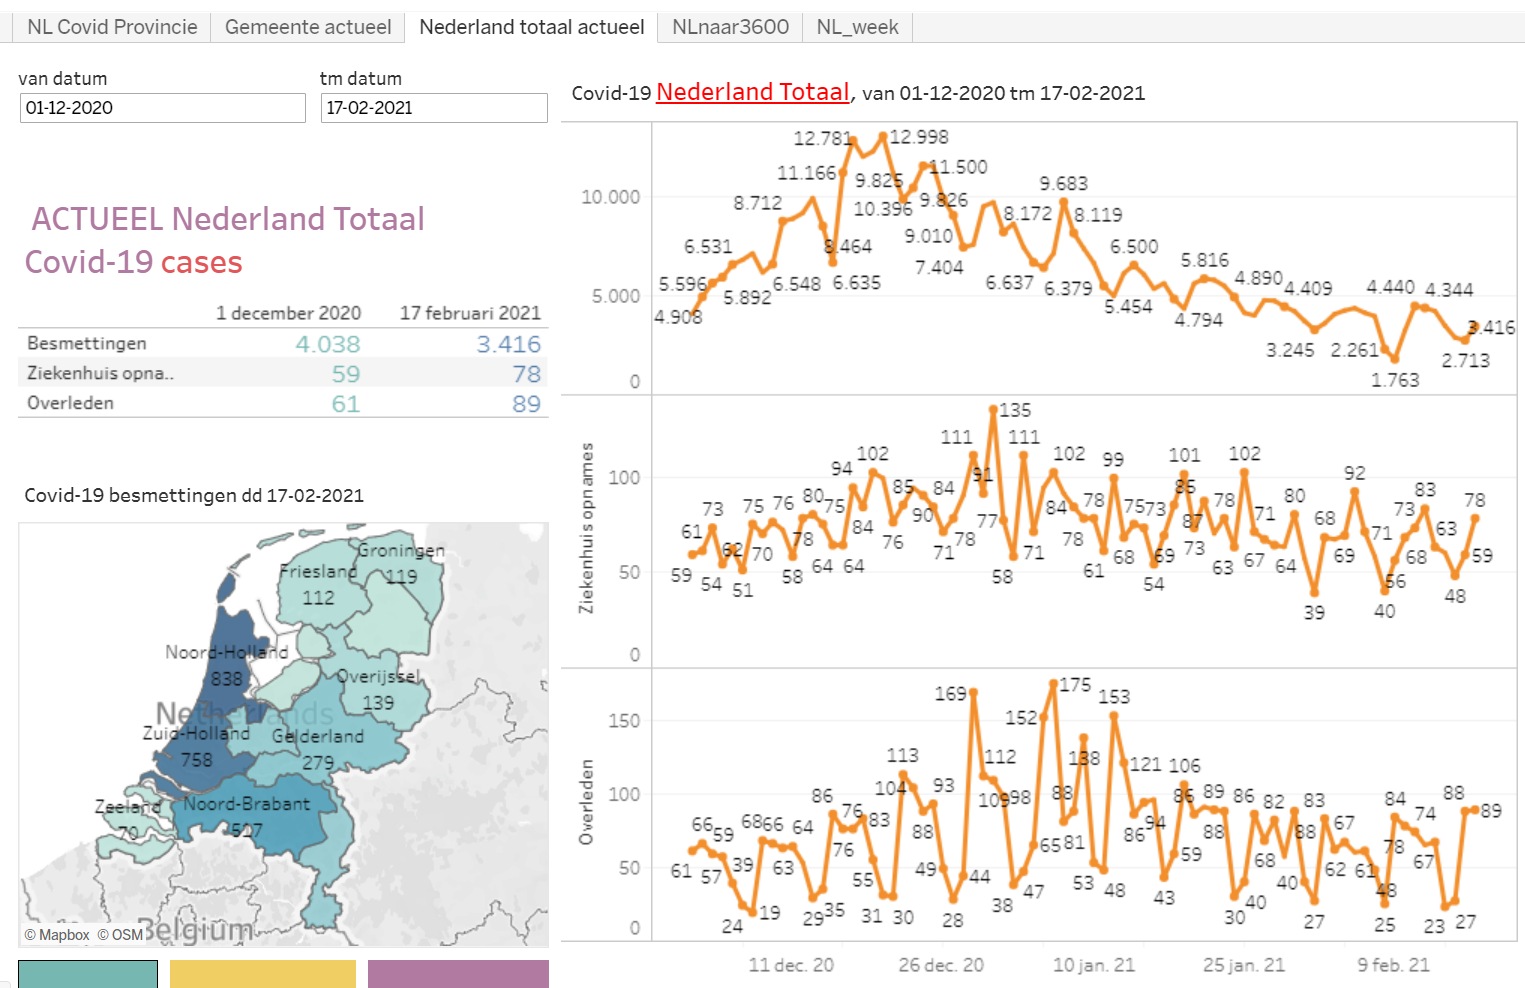Click the red Nederland Totaal title link
The width and height of the screenshot is (1525, 988).
tap(752, 92)
